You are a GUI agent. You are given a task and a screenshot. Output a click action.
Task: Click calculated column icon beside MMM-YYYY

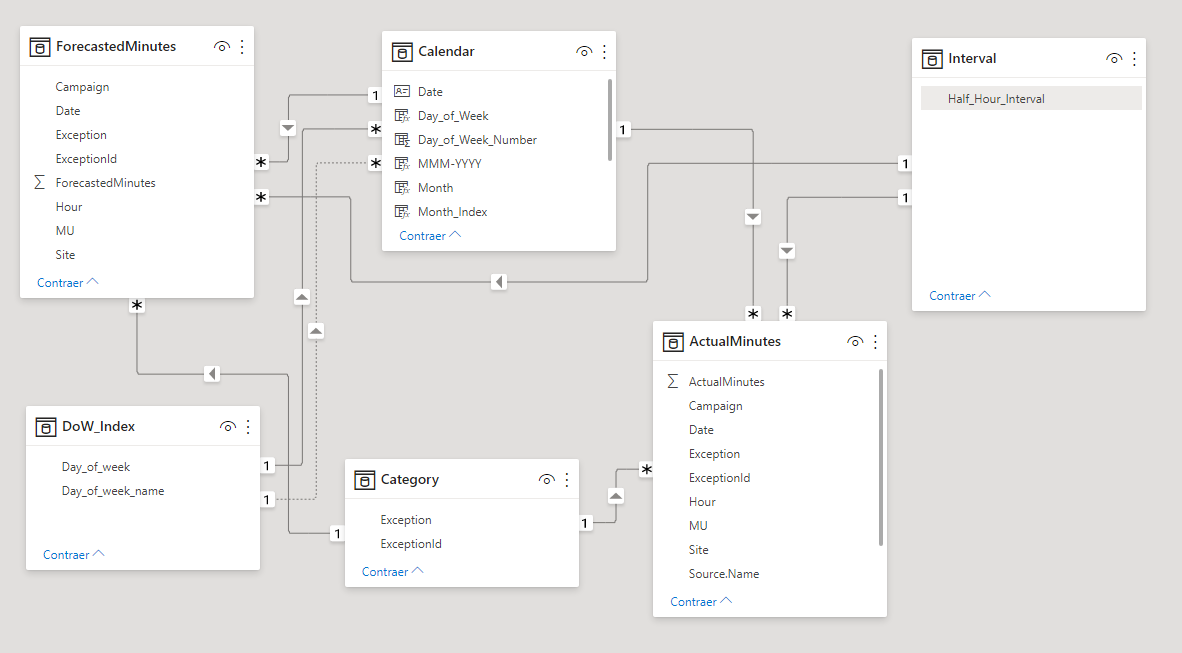coord(402,164)
